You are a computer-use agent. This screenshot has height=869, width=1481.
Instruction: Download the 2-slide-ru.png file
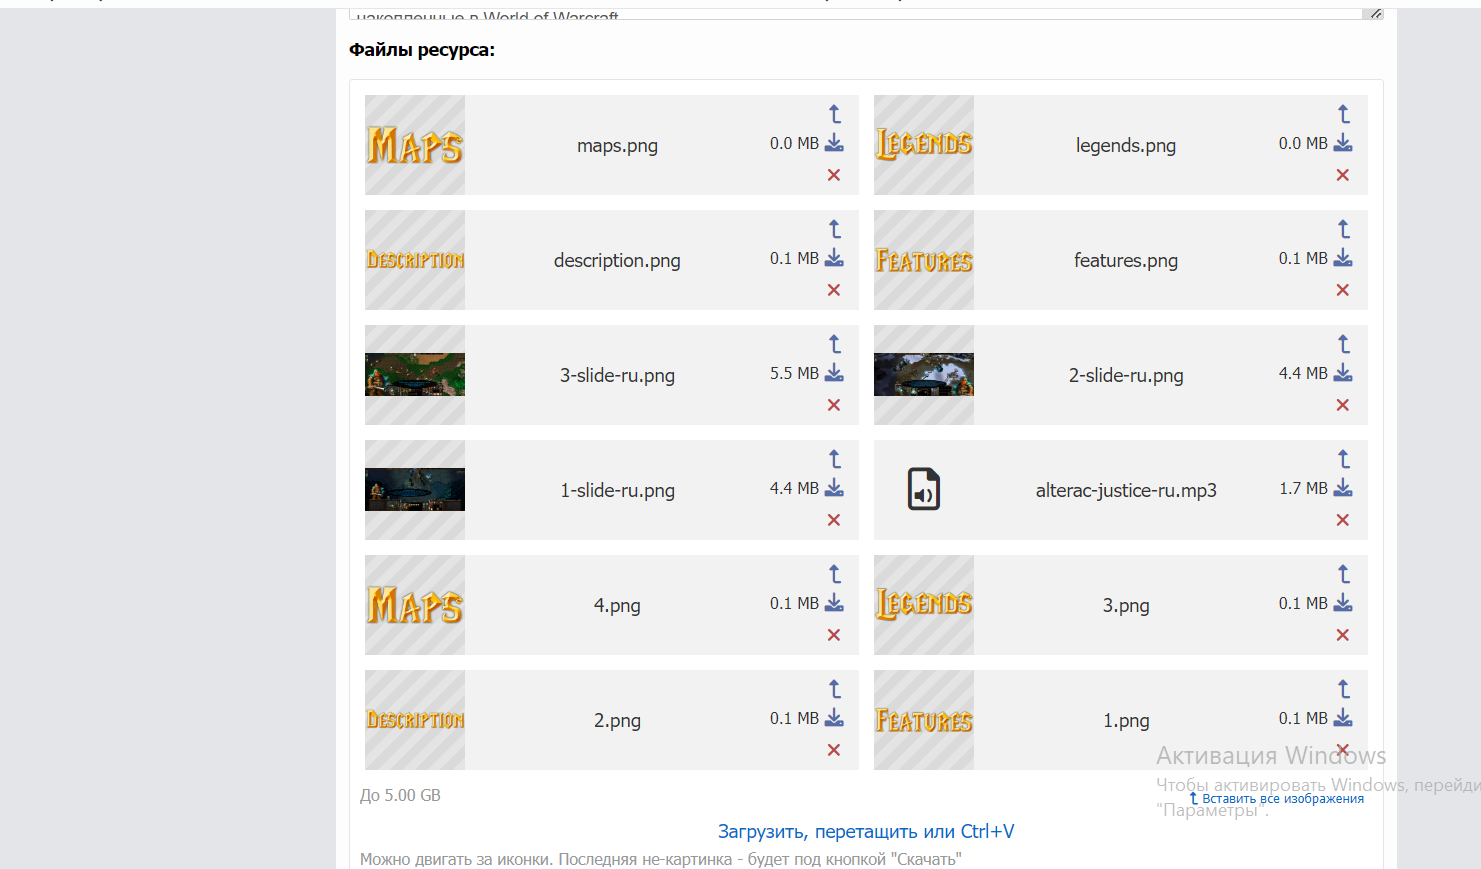[1343, 373]
